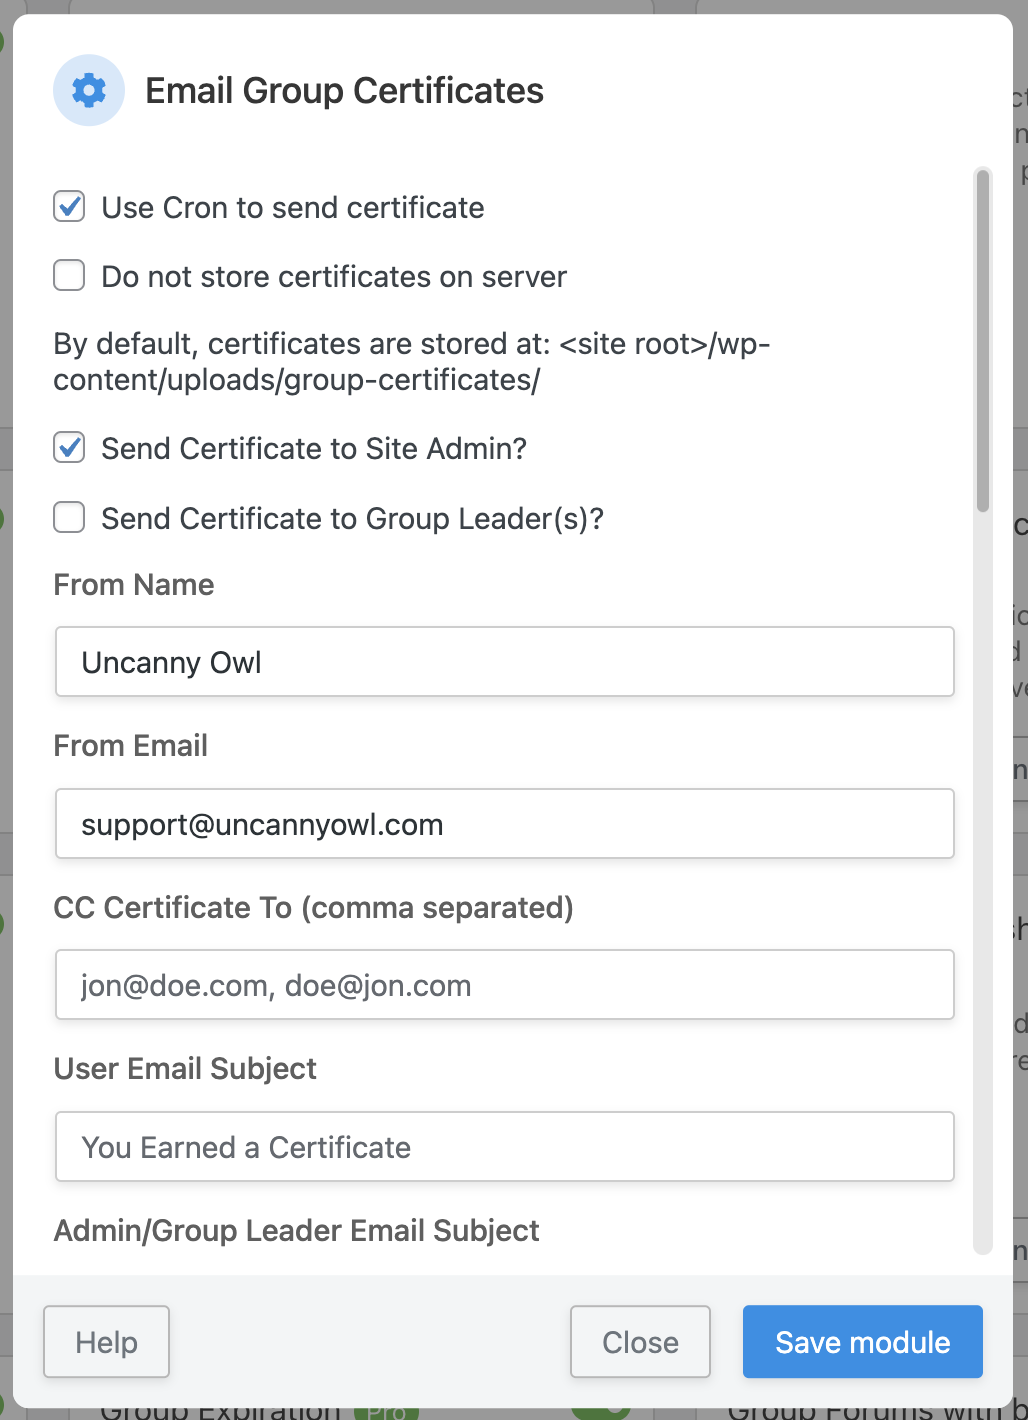Image resolution: width=1028 pixels, height=1420 pixels.
Task: Click the dialog's vertical scrollbar thumb
Action: tap(983, 340)
